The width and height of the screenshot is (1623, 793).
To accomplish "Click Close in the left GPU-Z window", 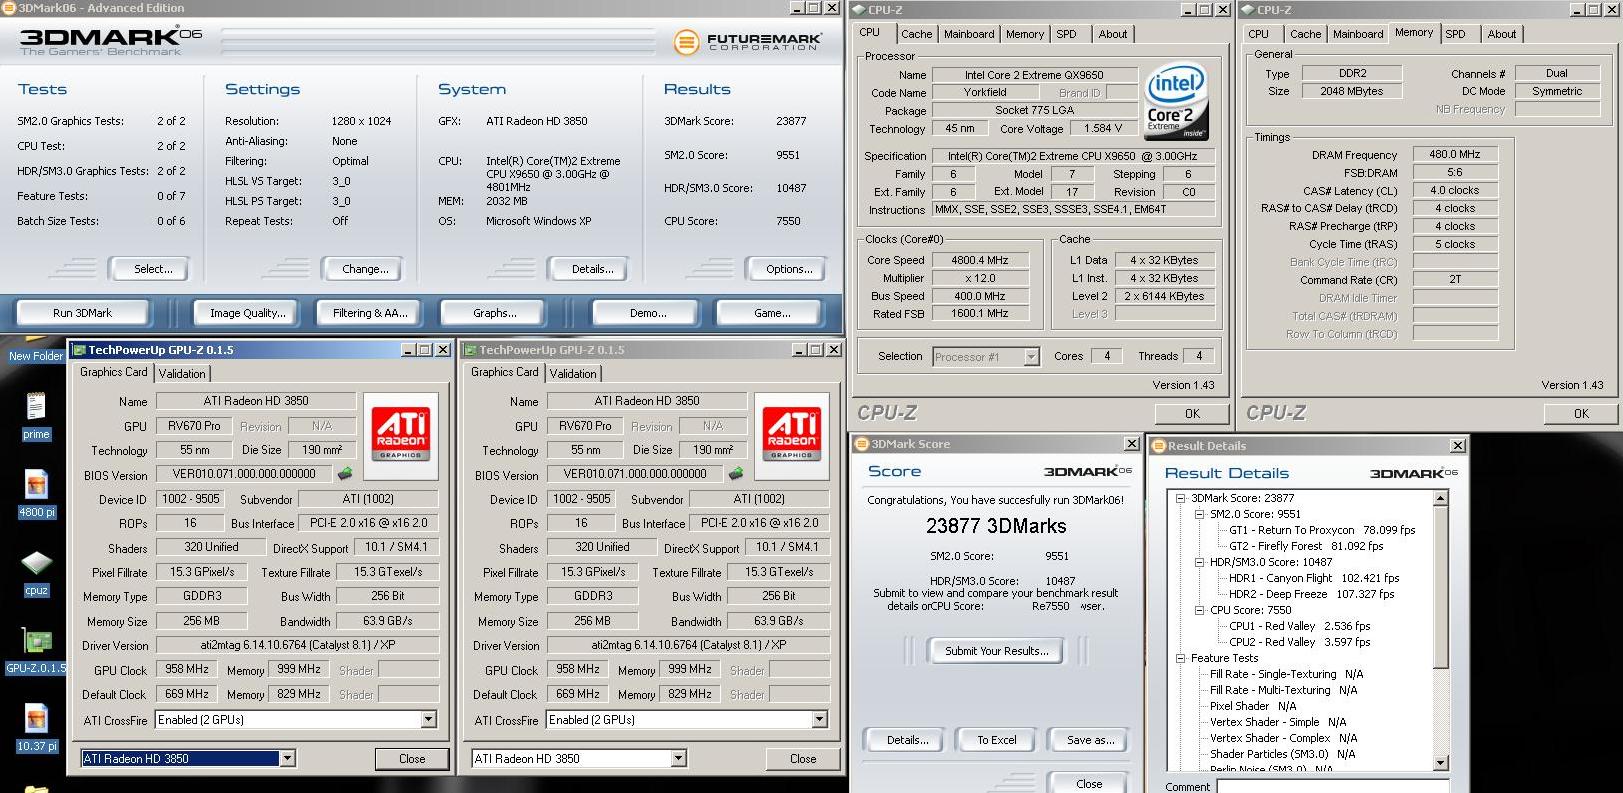I will pyautogui.click(x=412, y=758).
